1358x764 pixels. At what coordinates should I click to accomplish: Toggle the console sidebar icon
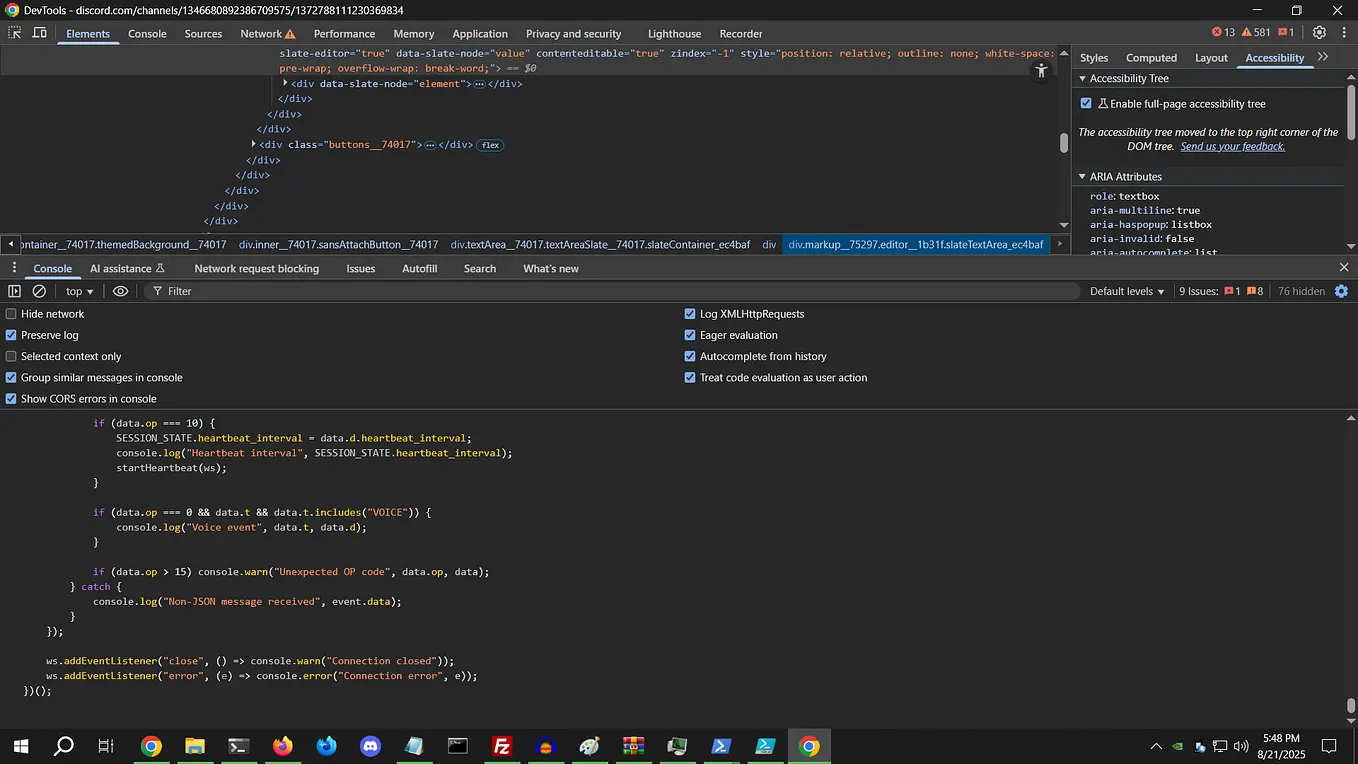[14, 291]
